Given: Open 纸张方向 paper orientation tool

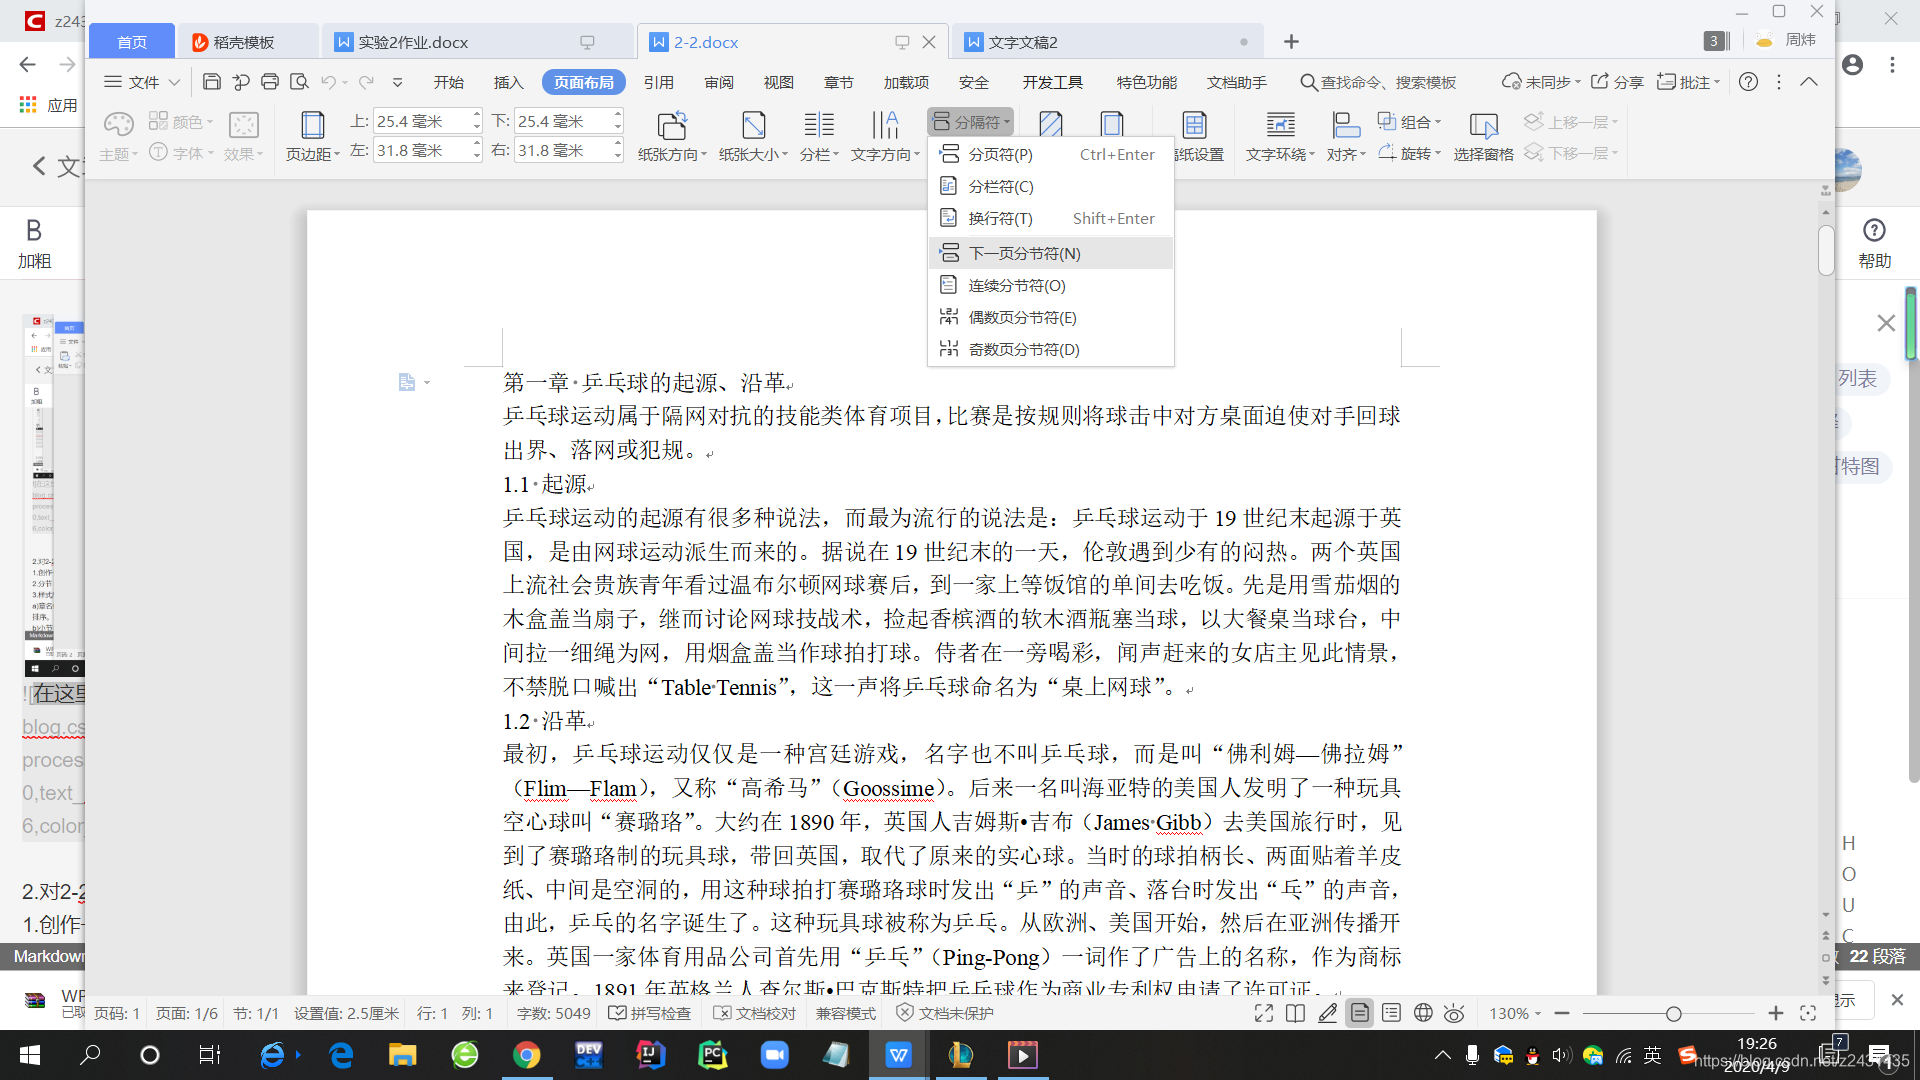Looking at the screenshot, I should 672,135.
